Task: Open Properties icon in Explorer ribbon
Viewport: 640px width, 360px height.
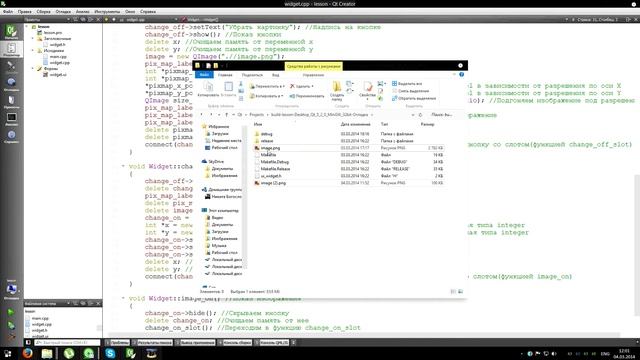Action: [367, 90]
